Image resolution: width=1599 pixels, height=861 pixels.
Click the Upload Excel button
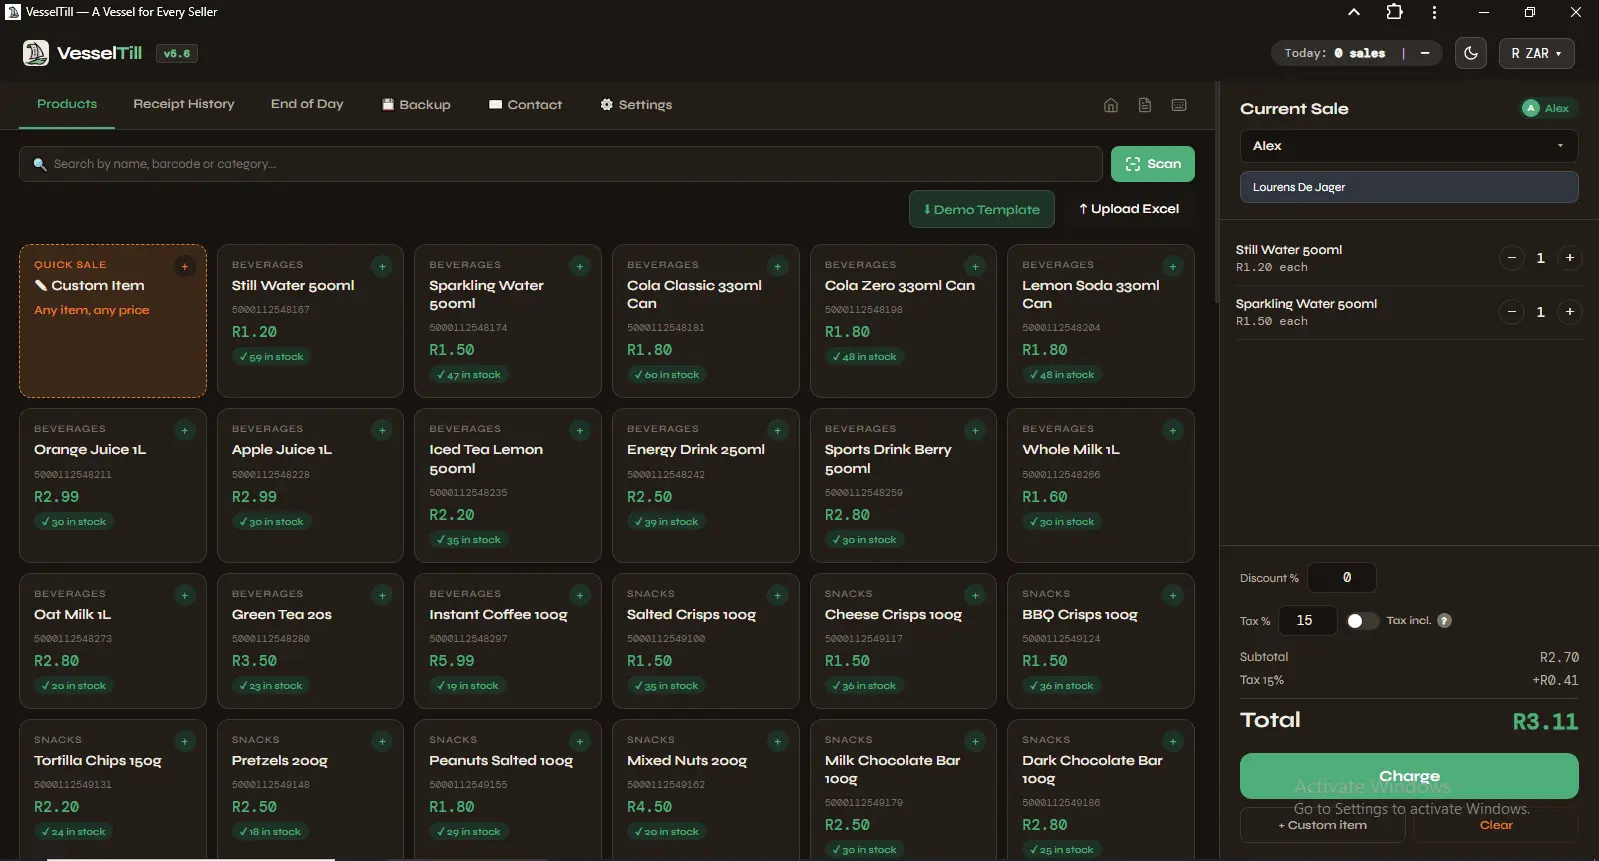tap(1129, 209)
